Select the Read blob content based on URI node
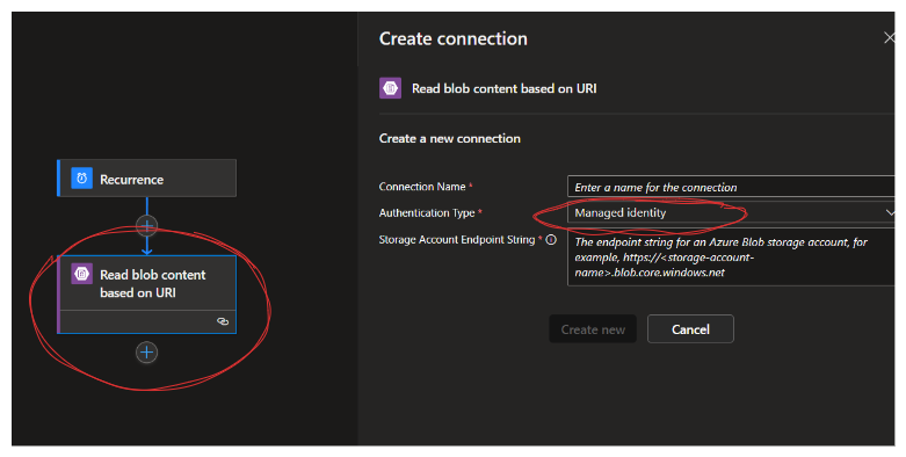This screenshot has width=906, height=457. click(x=147, y=294)
